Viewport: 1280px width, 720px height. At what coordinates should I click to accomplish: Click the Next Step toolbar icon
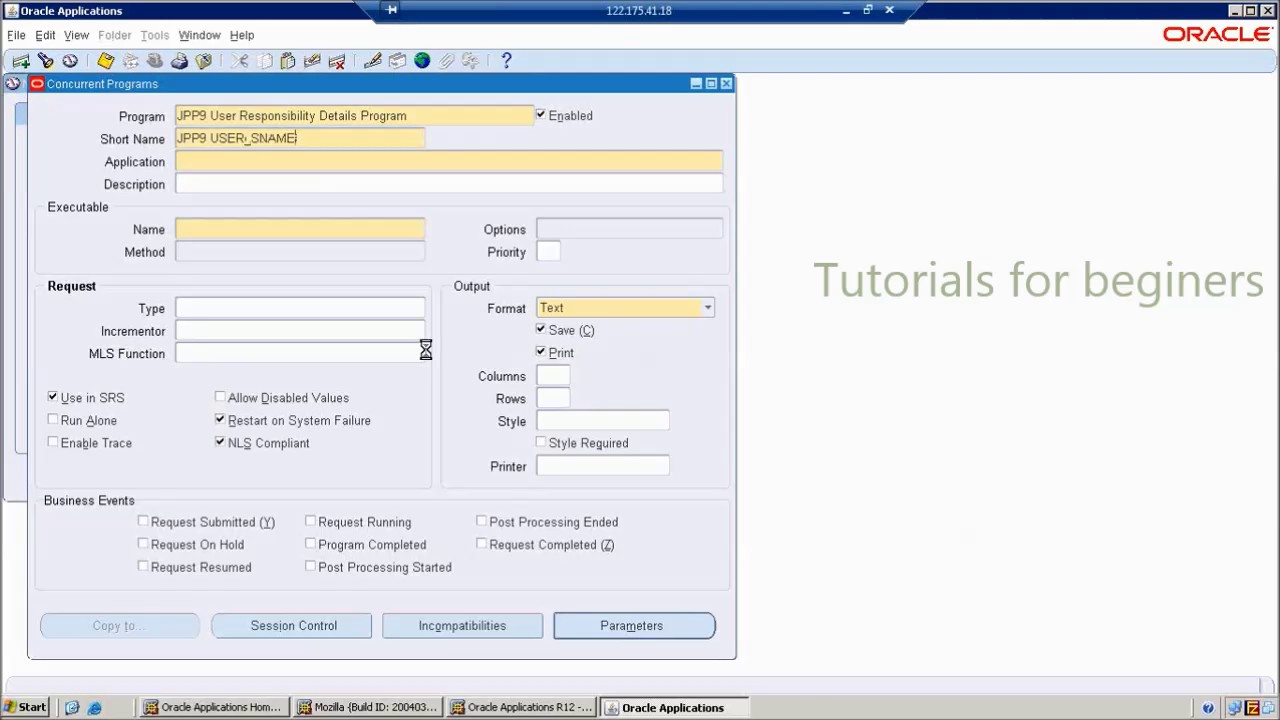(x=130, y=61)
